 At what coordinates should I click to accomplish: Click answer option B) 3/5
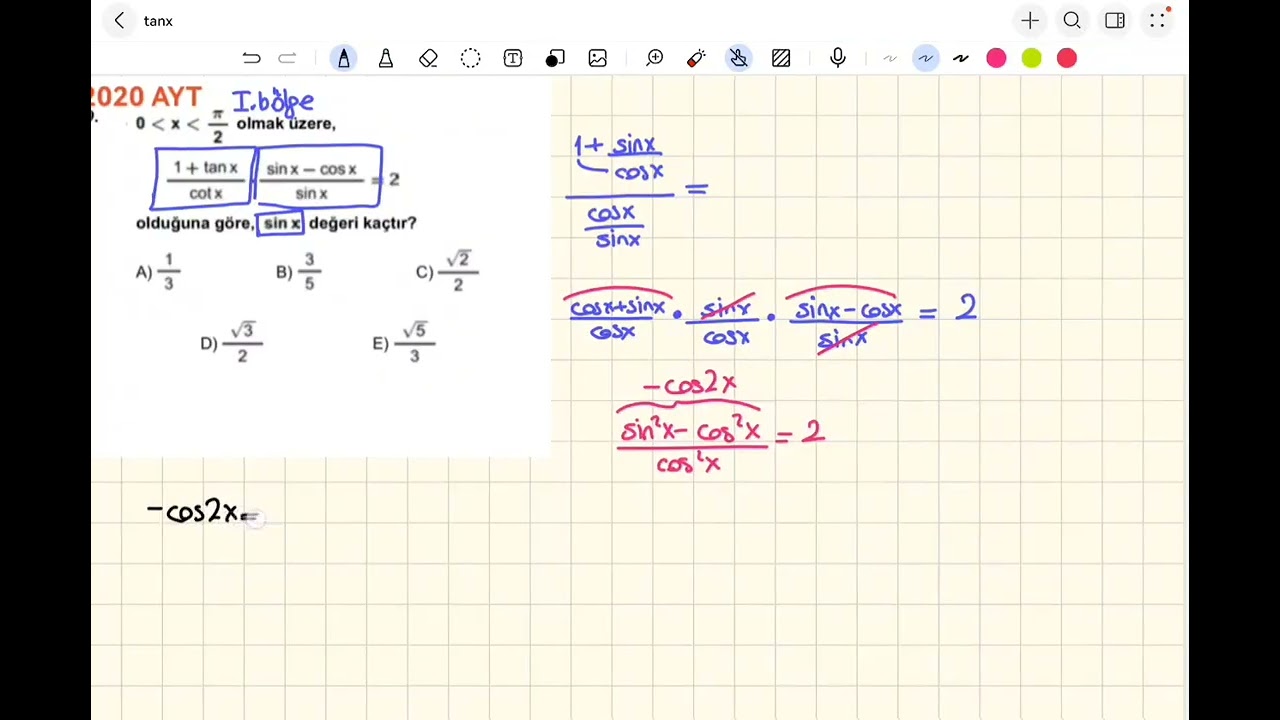pos(298,272)
